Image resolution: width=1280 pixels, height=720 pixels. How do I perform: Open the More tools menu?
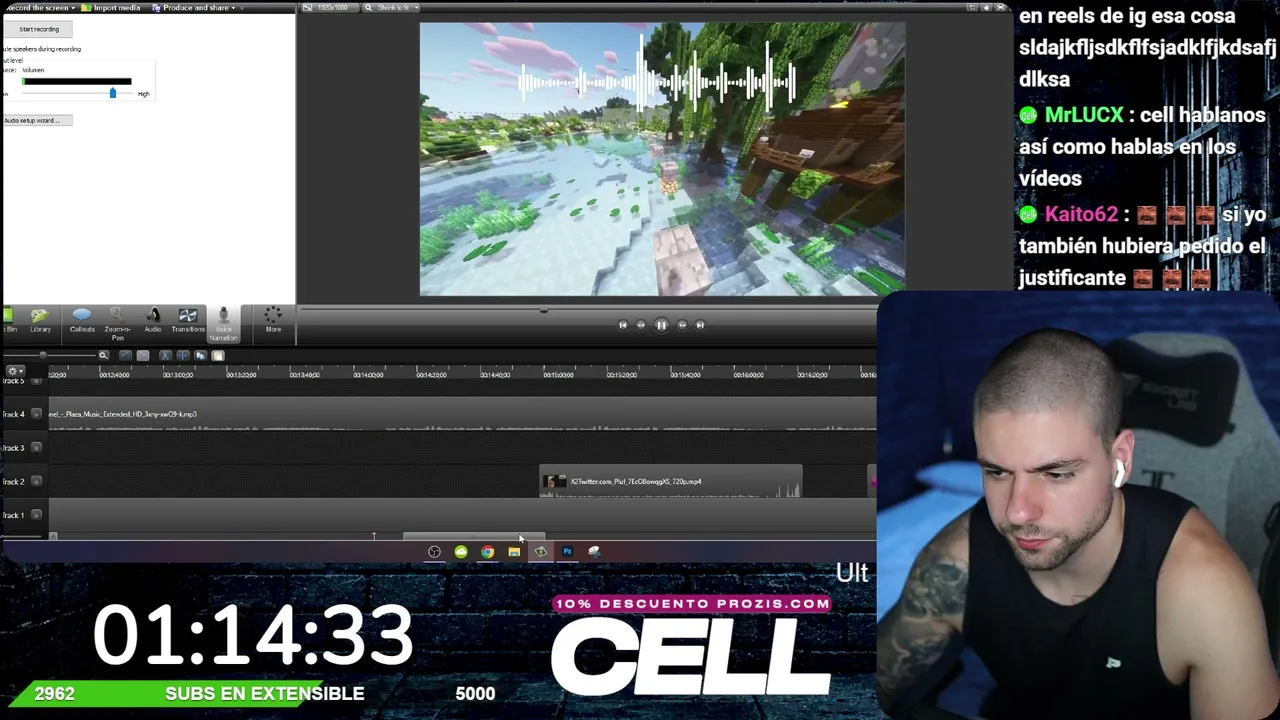(273, 321)
